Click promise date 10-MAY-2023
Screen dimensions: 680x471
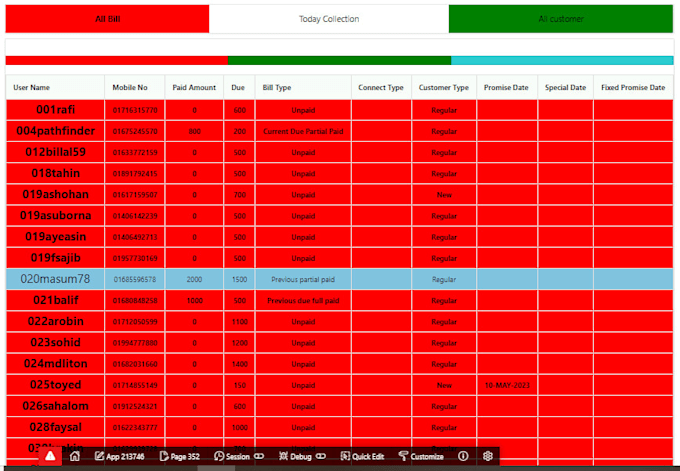(507, 385)
